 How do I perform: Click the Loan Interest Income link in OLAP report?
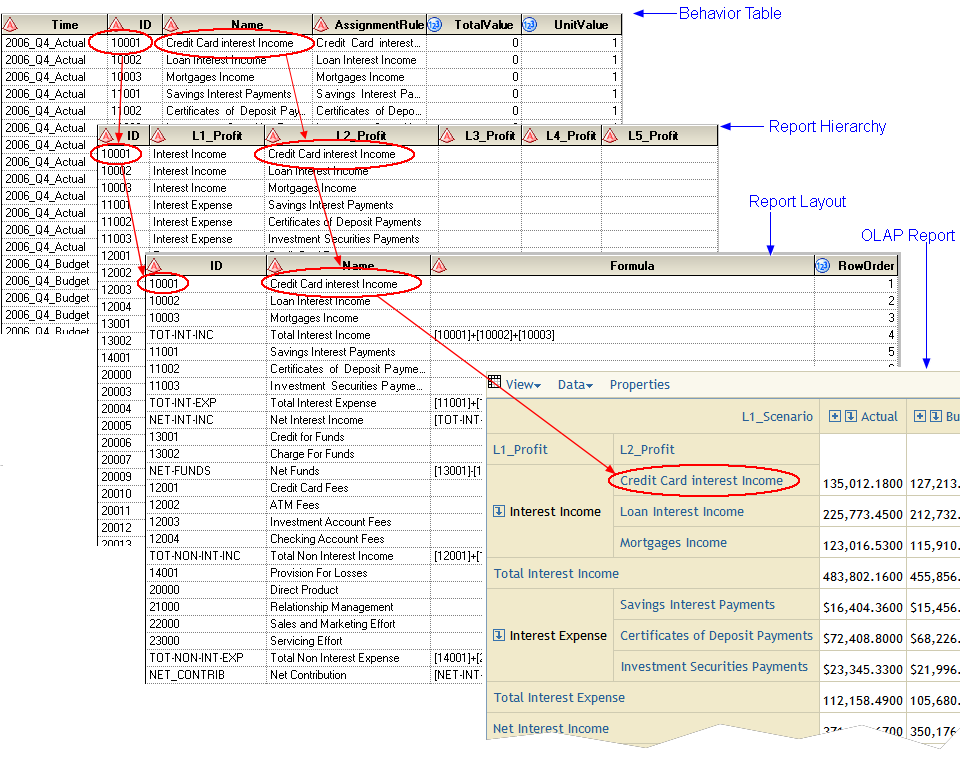[681, 512]
